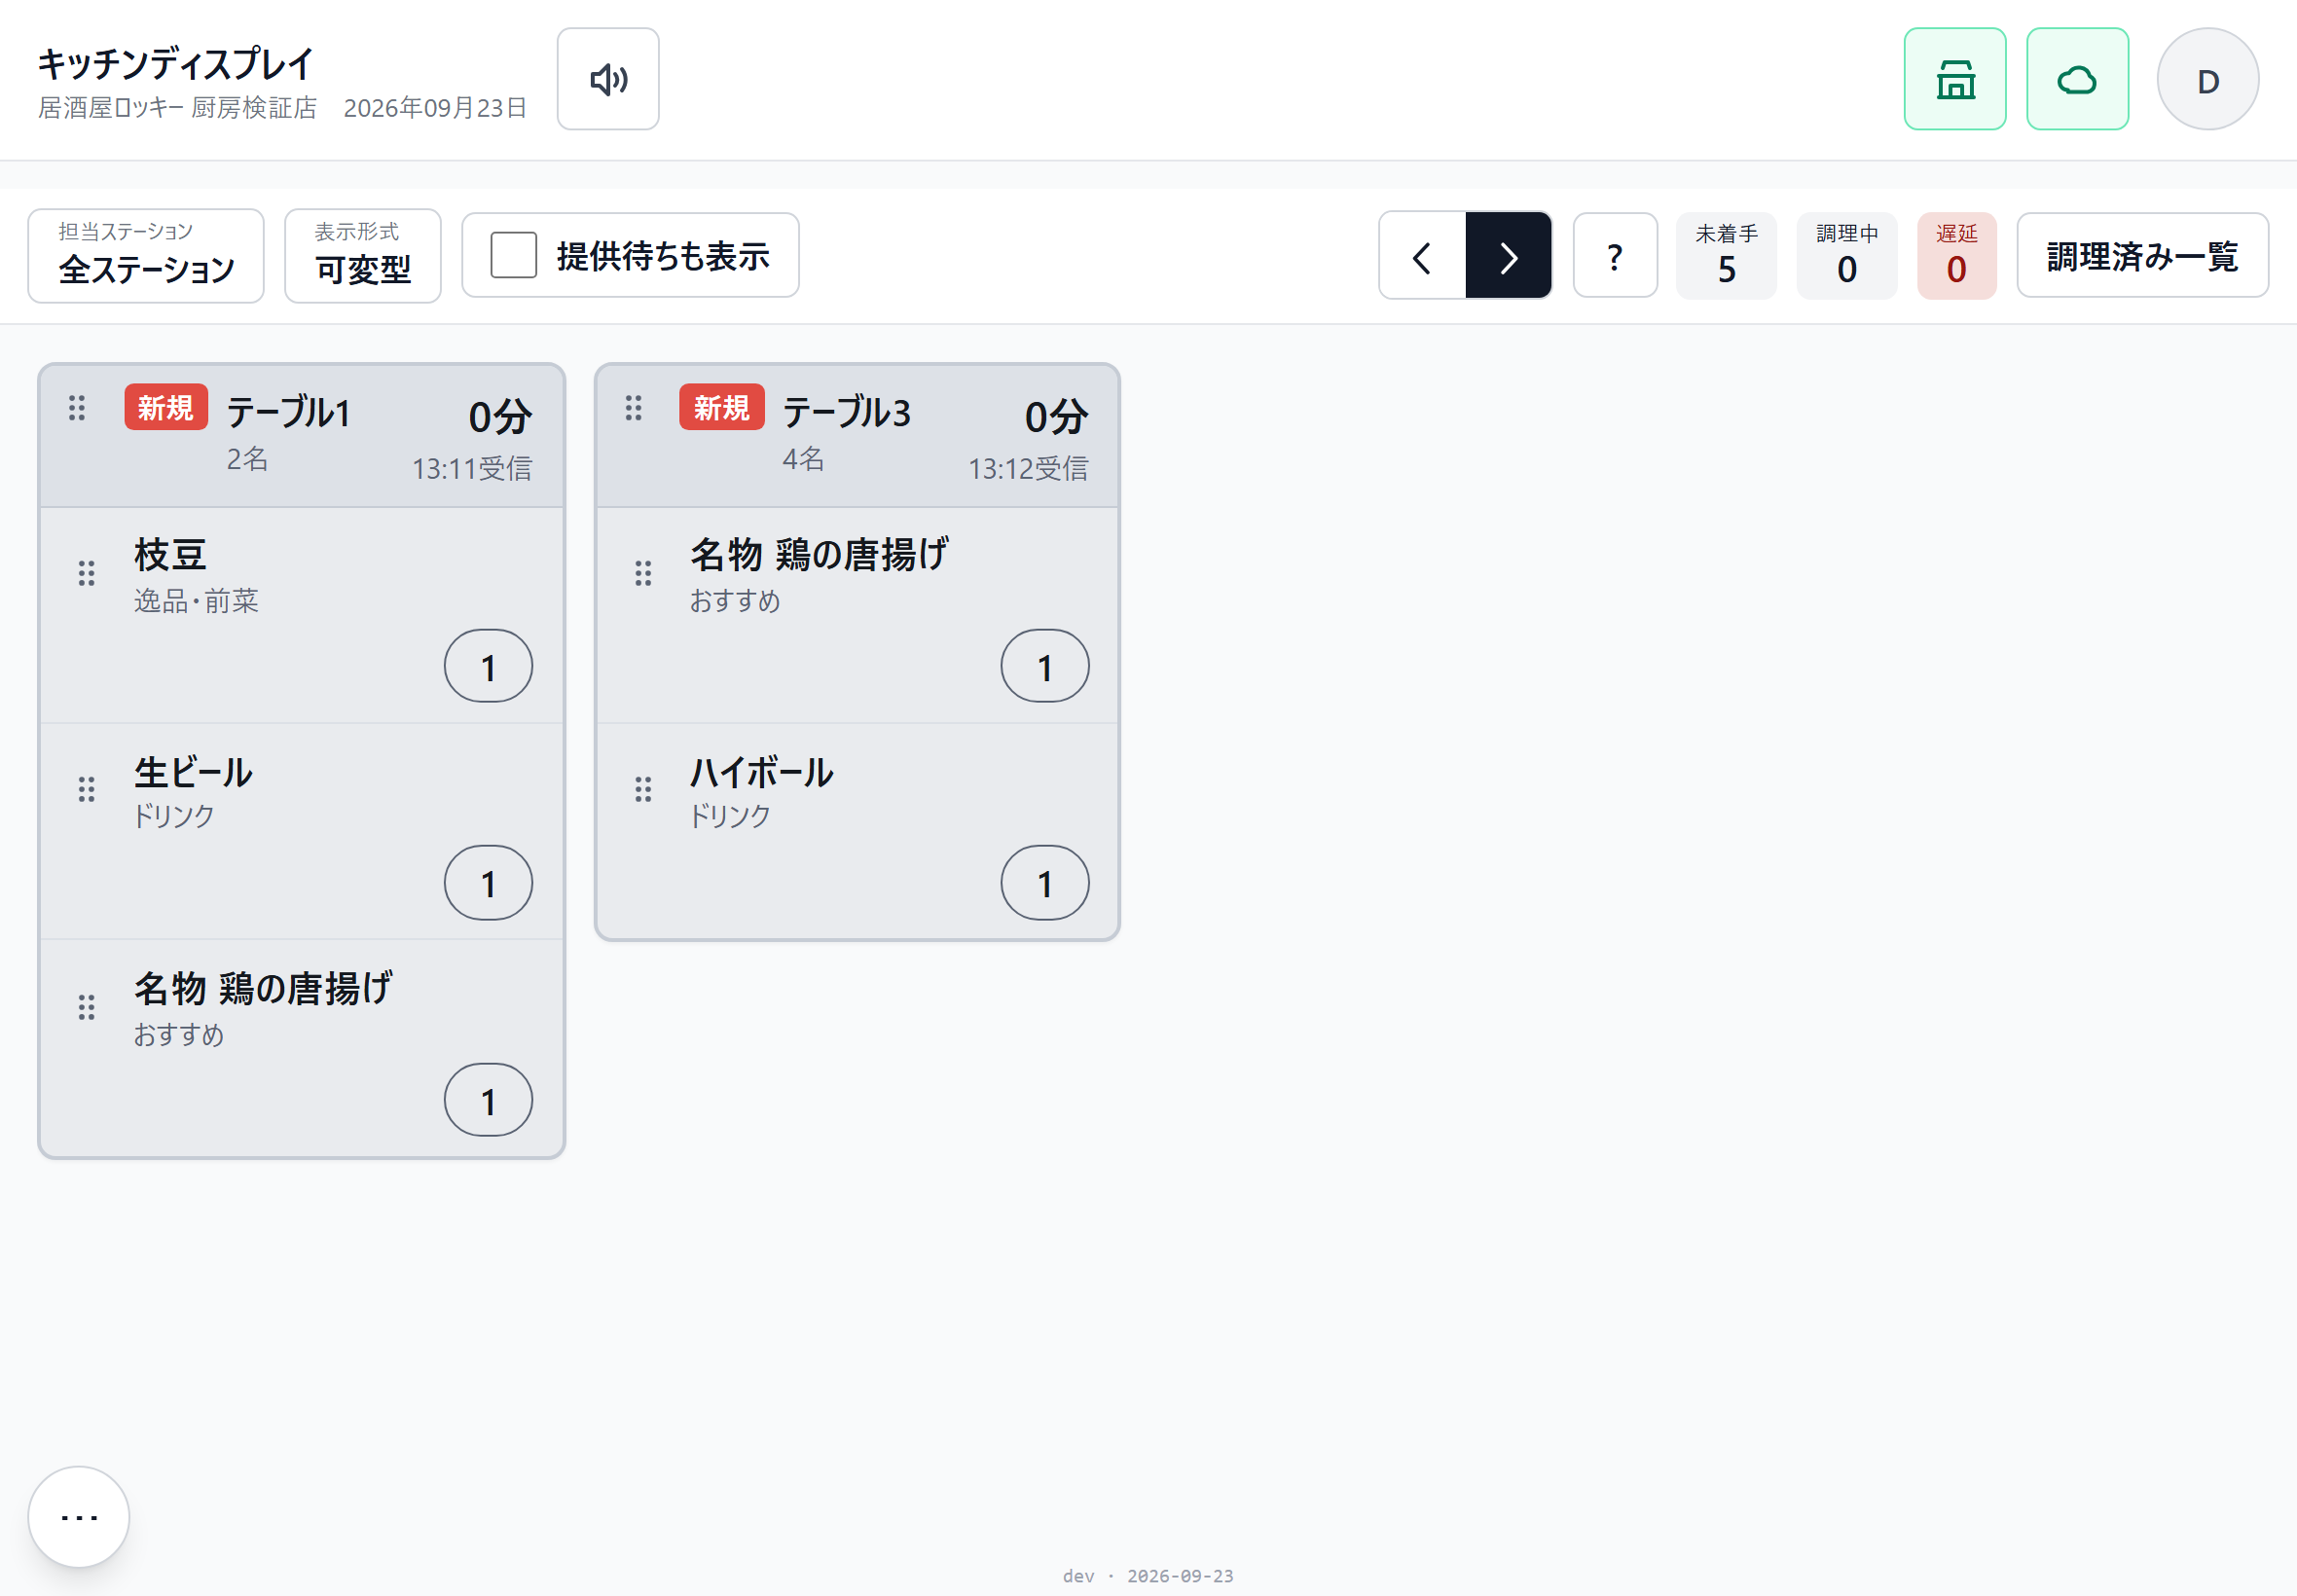Select the 遅延 0 status counter
2297x1596 pixels.
(1956, 255)
